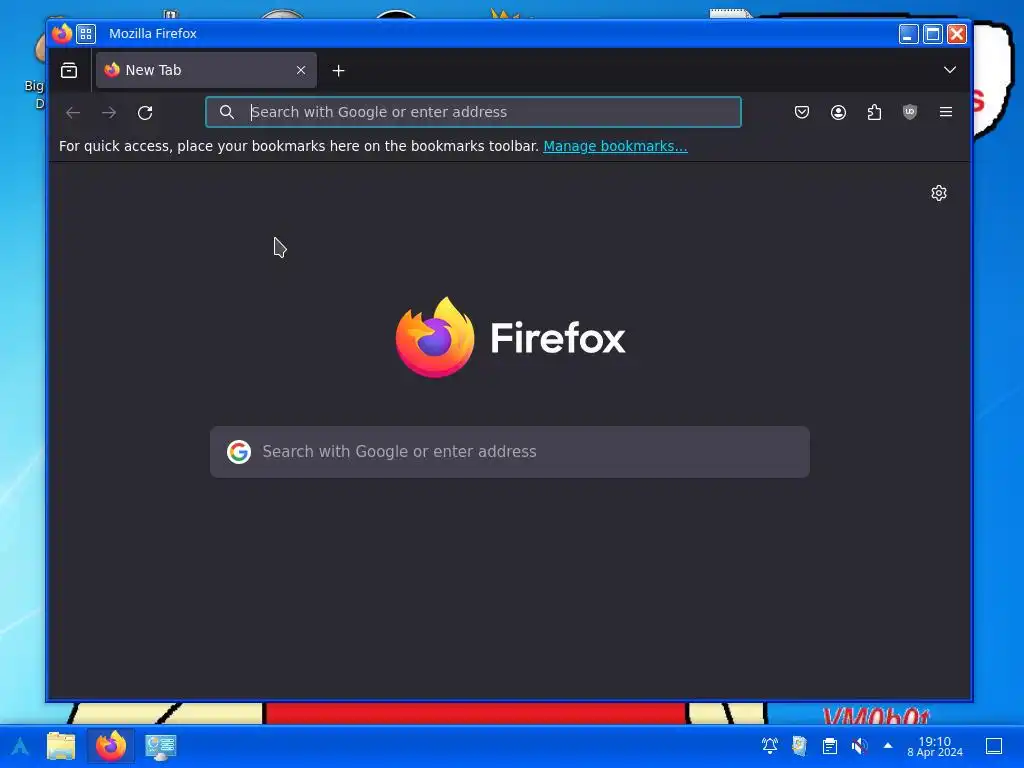Reload the current page

[x=145, y=112]
